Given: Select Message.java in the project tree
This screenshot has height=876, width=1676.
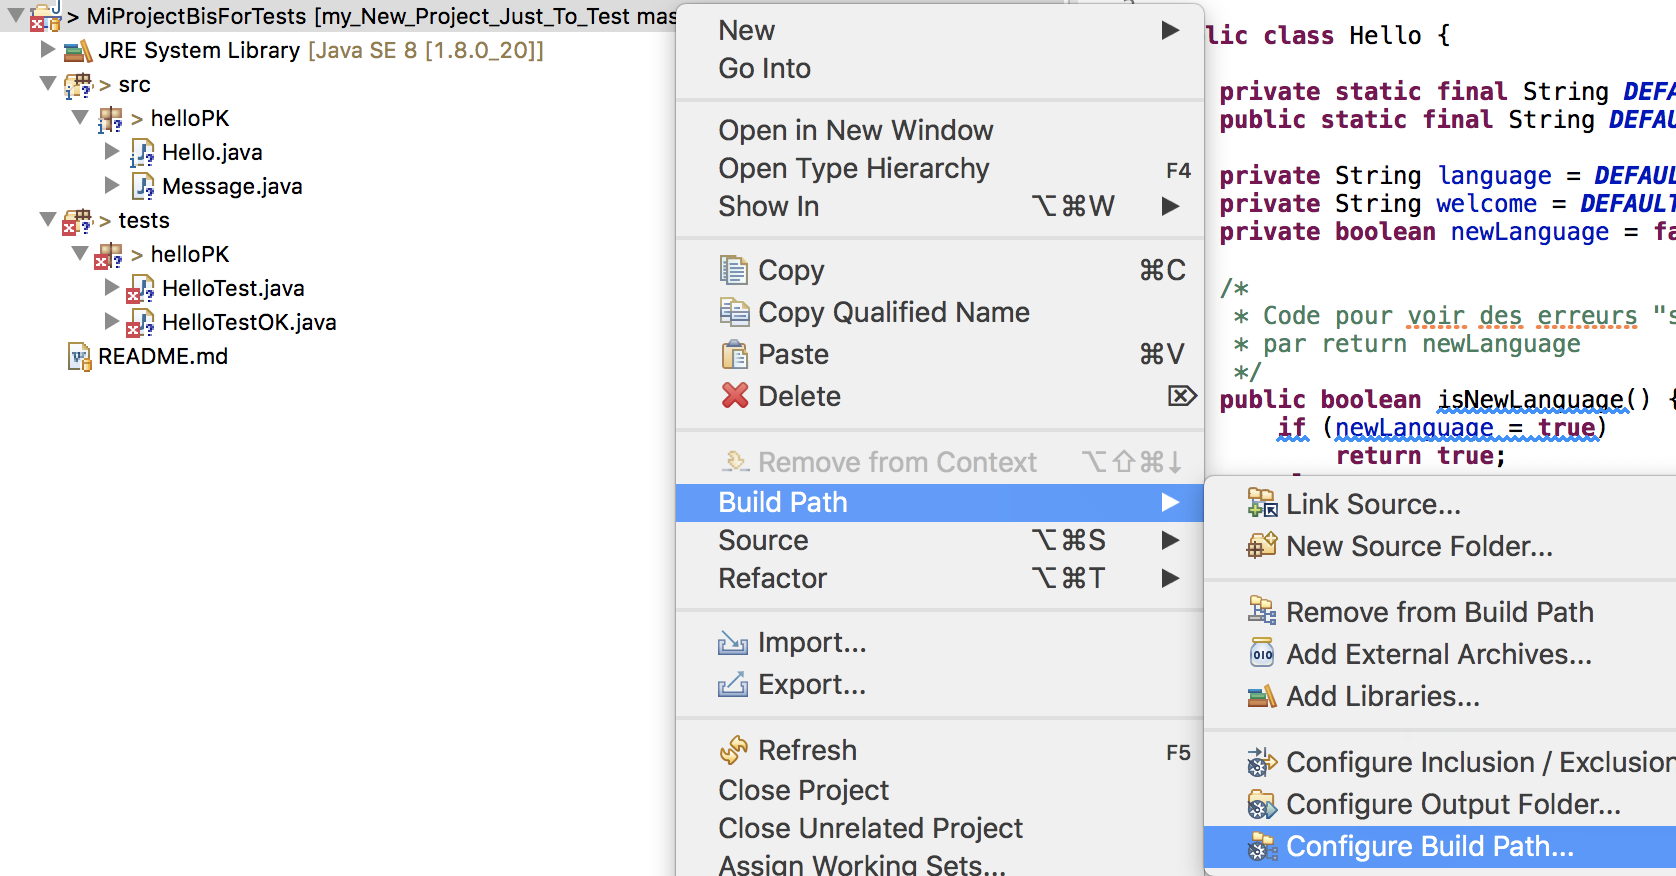Looking at the screenshot, I should [x=232, y=186].
